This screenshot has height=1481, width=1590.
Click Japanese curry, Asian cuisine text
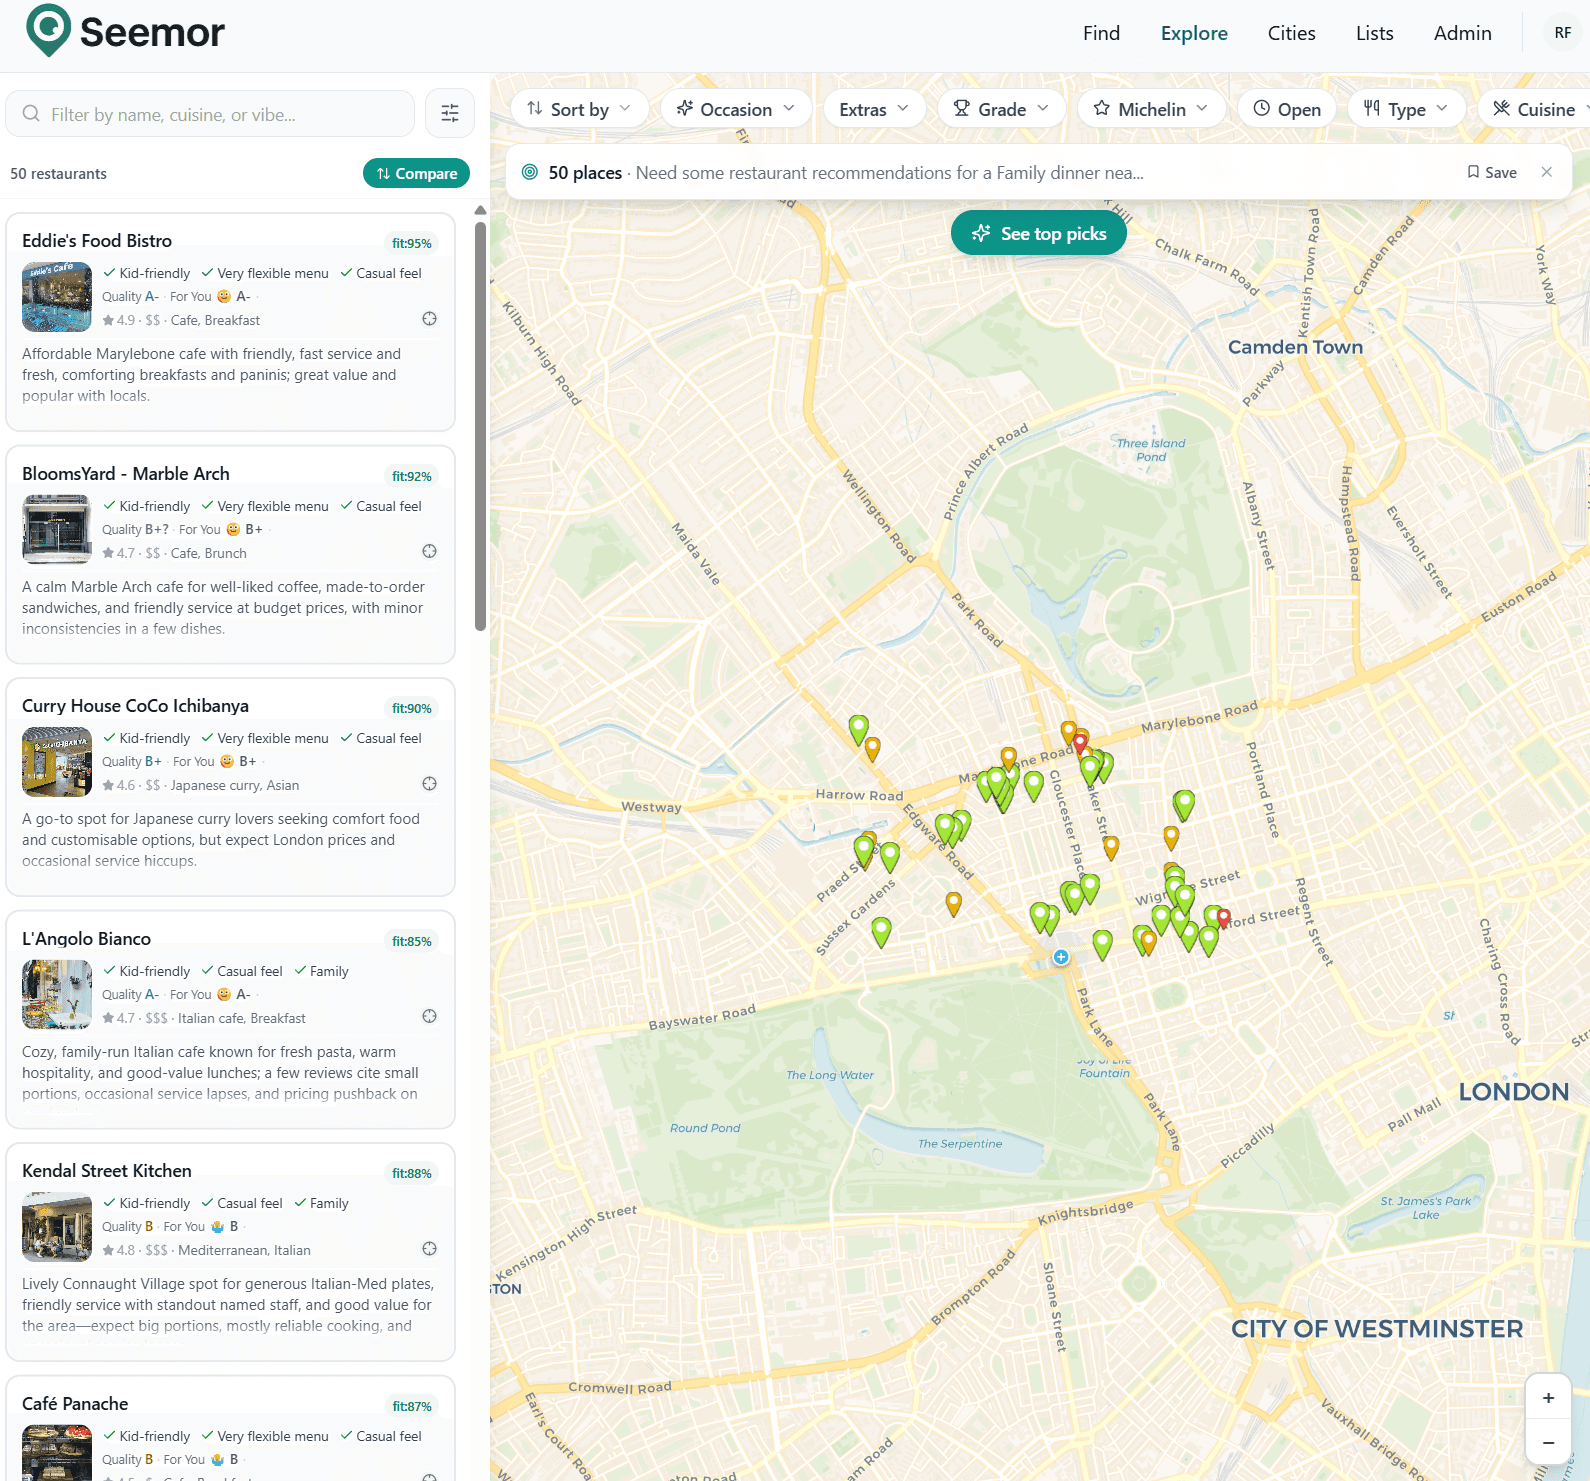(x=235, y=785)
